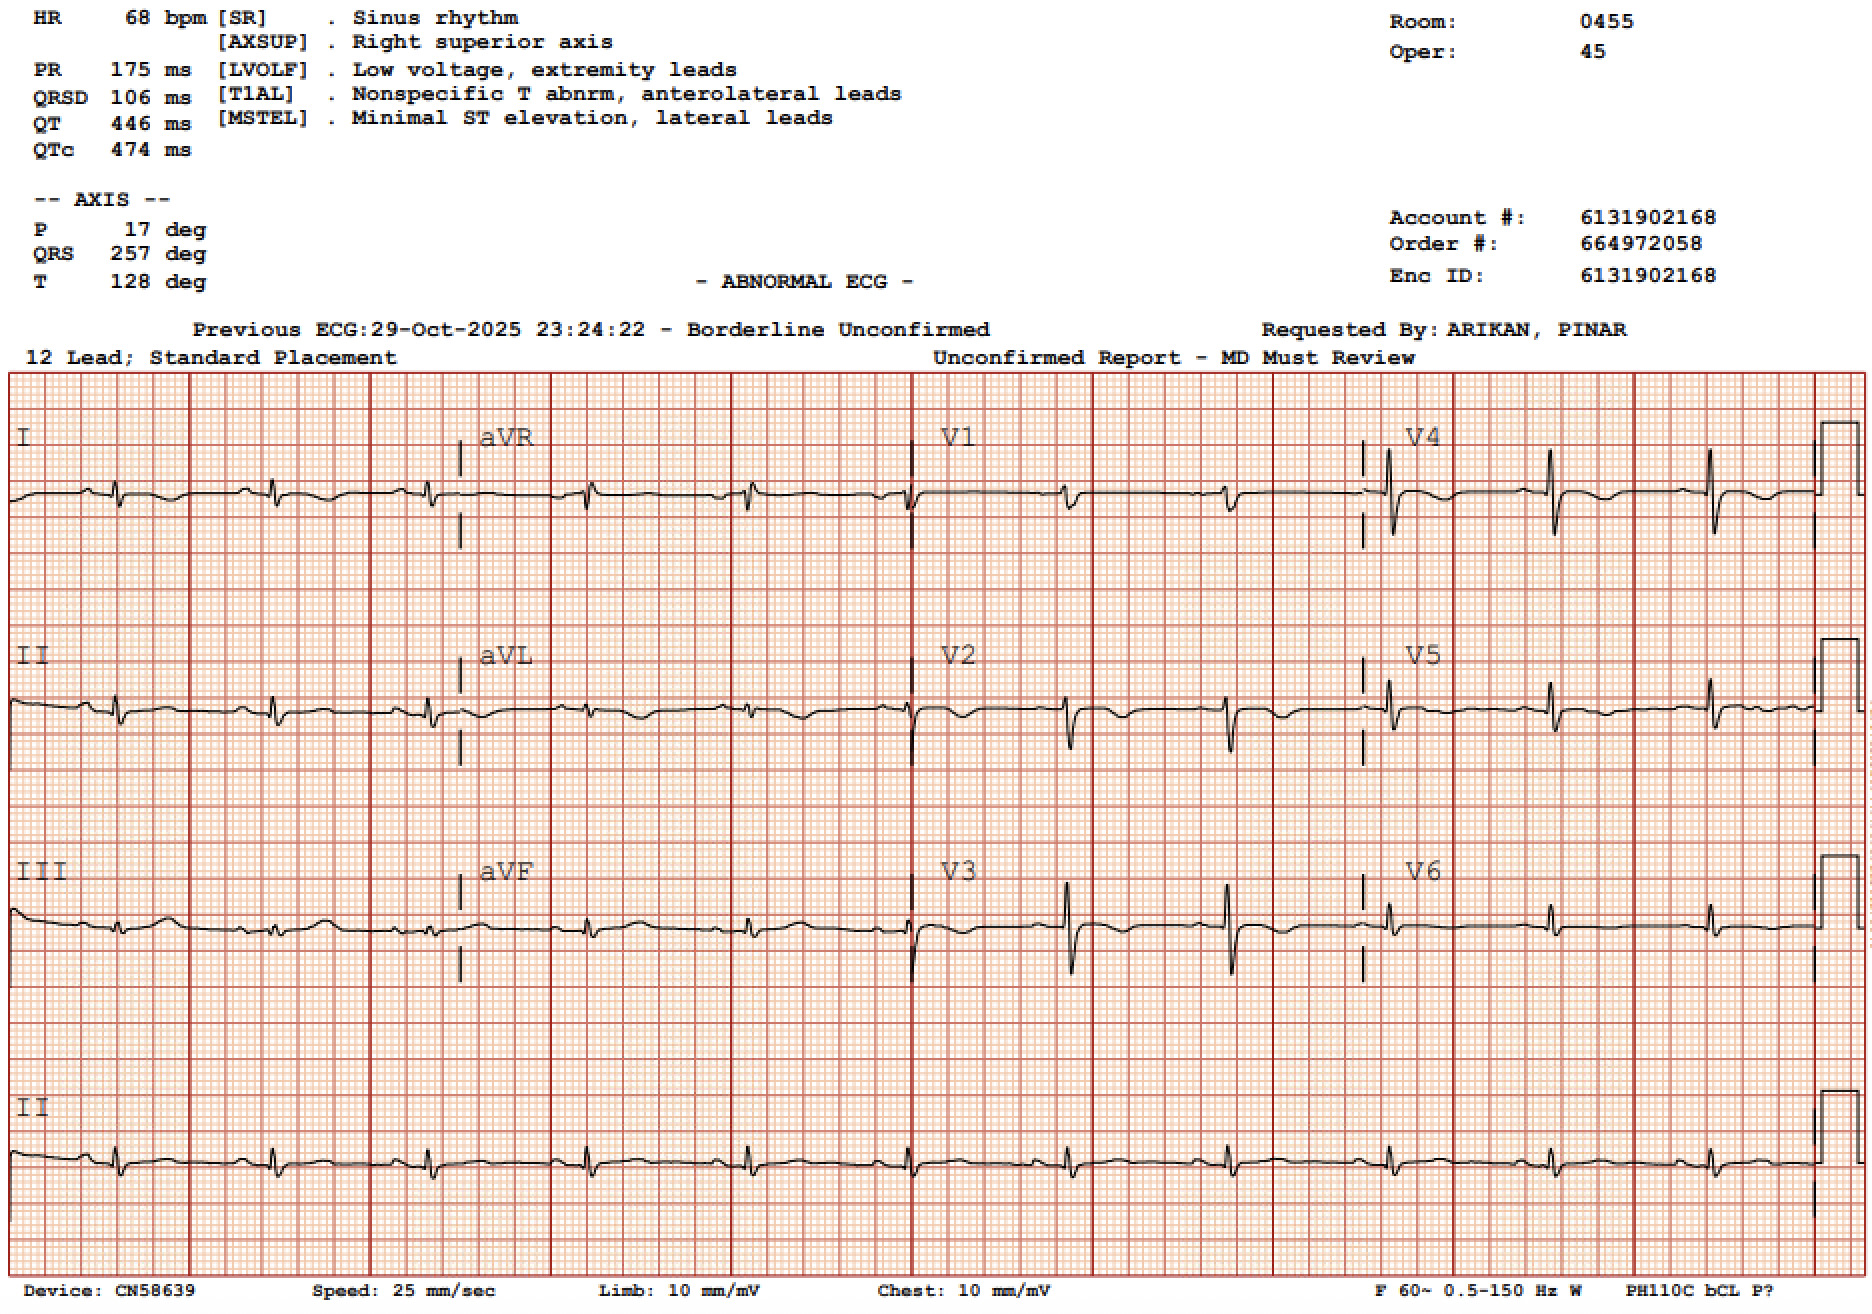Image resolution: width=1872 pixels, height=1314 pixels.
Task: Select the 'V4' lead label
Action: click(1423, 437)
